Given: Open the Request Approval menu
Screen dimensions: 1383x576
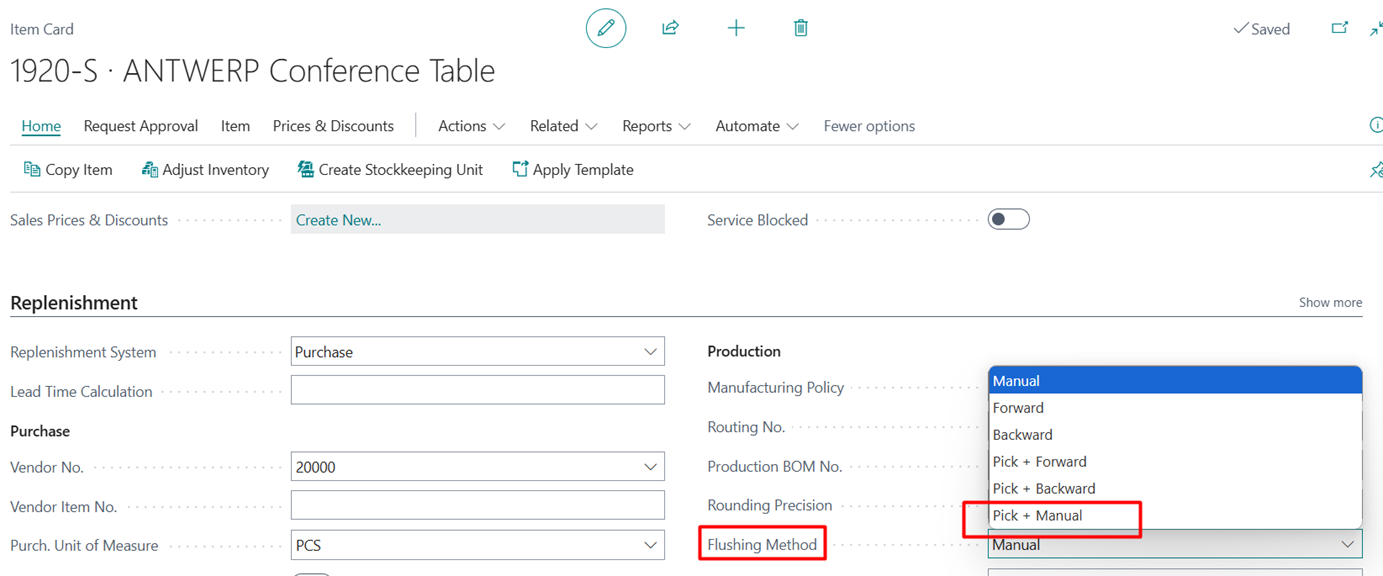Looking at the screenshot, I should point(141,126).
